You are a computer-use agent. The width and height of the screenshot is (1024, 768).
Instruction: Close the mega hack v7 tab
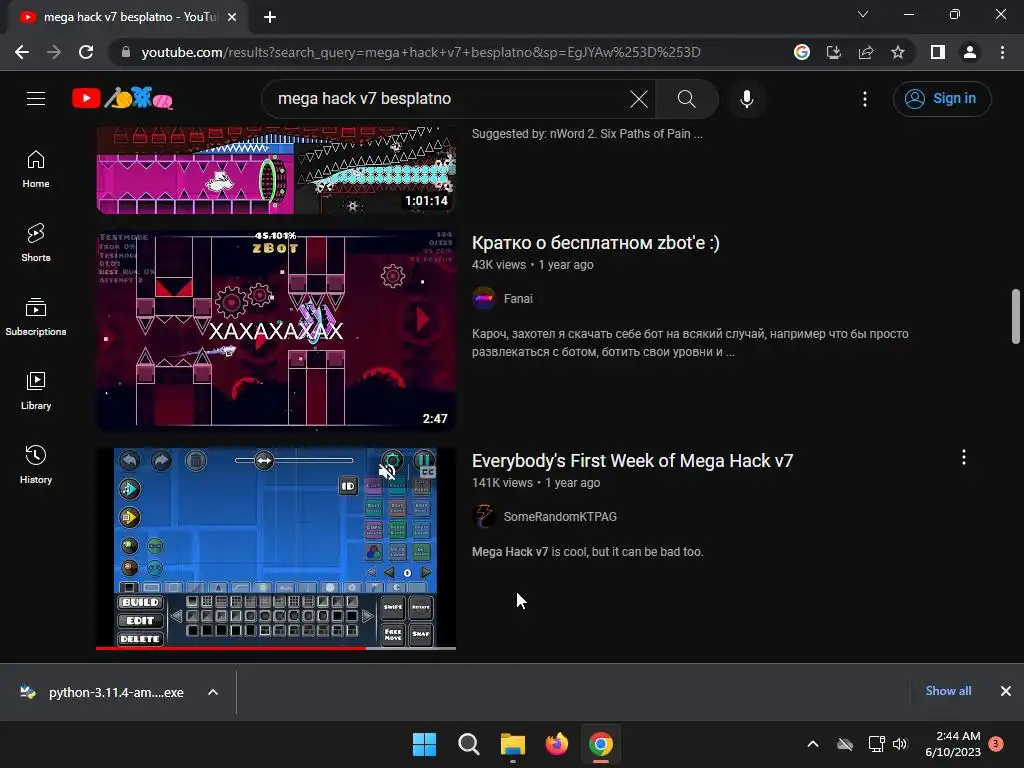coord(232,17)
